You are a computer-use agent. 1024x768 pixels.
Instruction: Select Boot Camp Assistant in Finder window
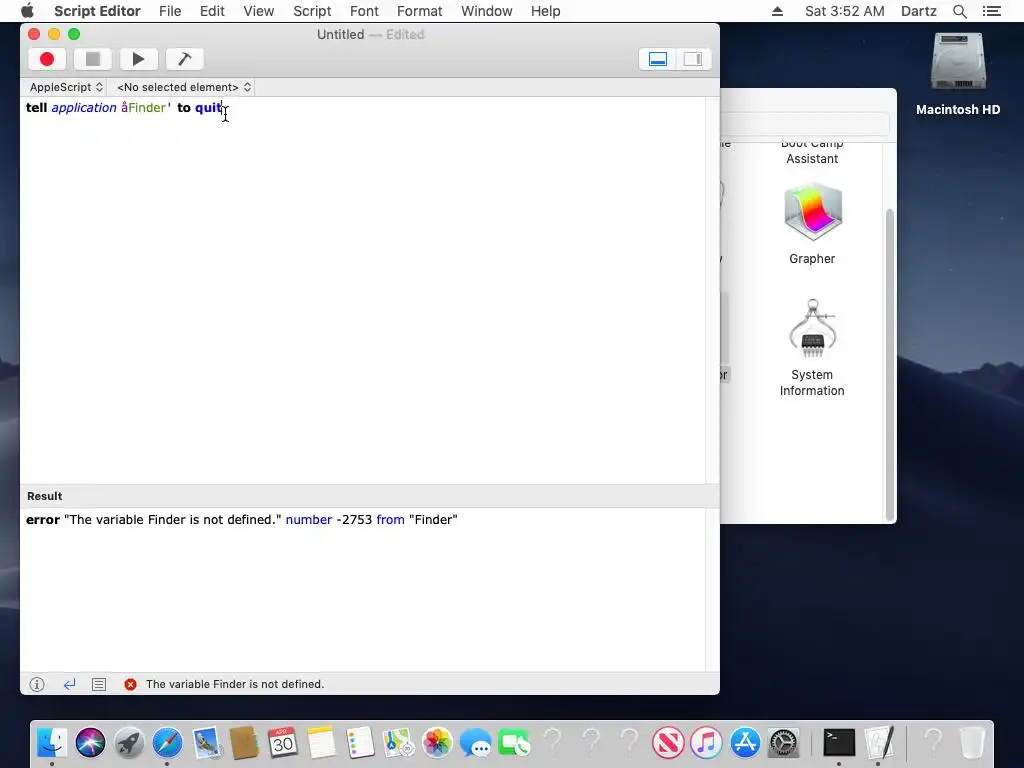[x=812, y=153]
